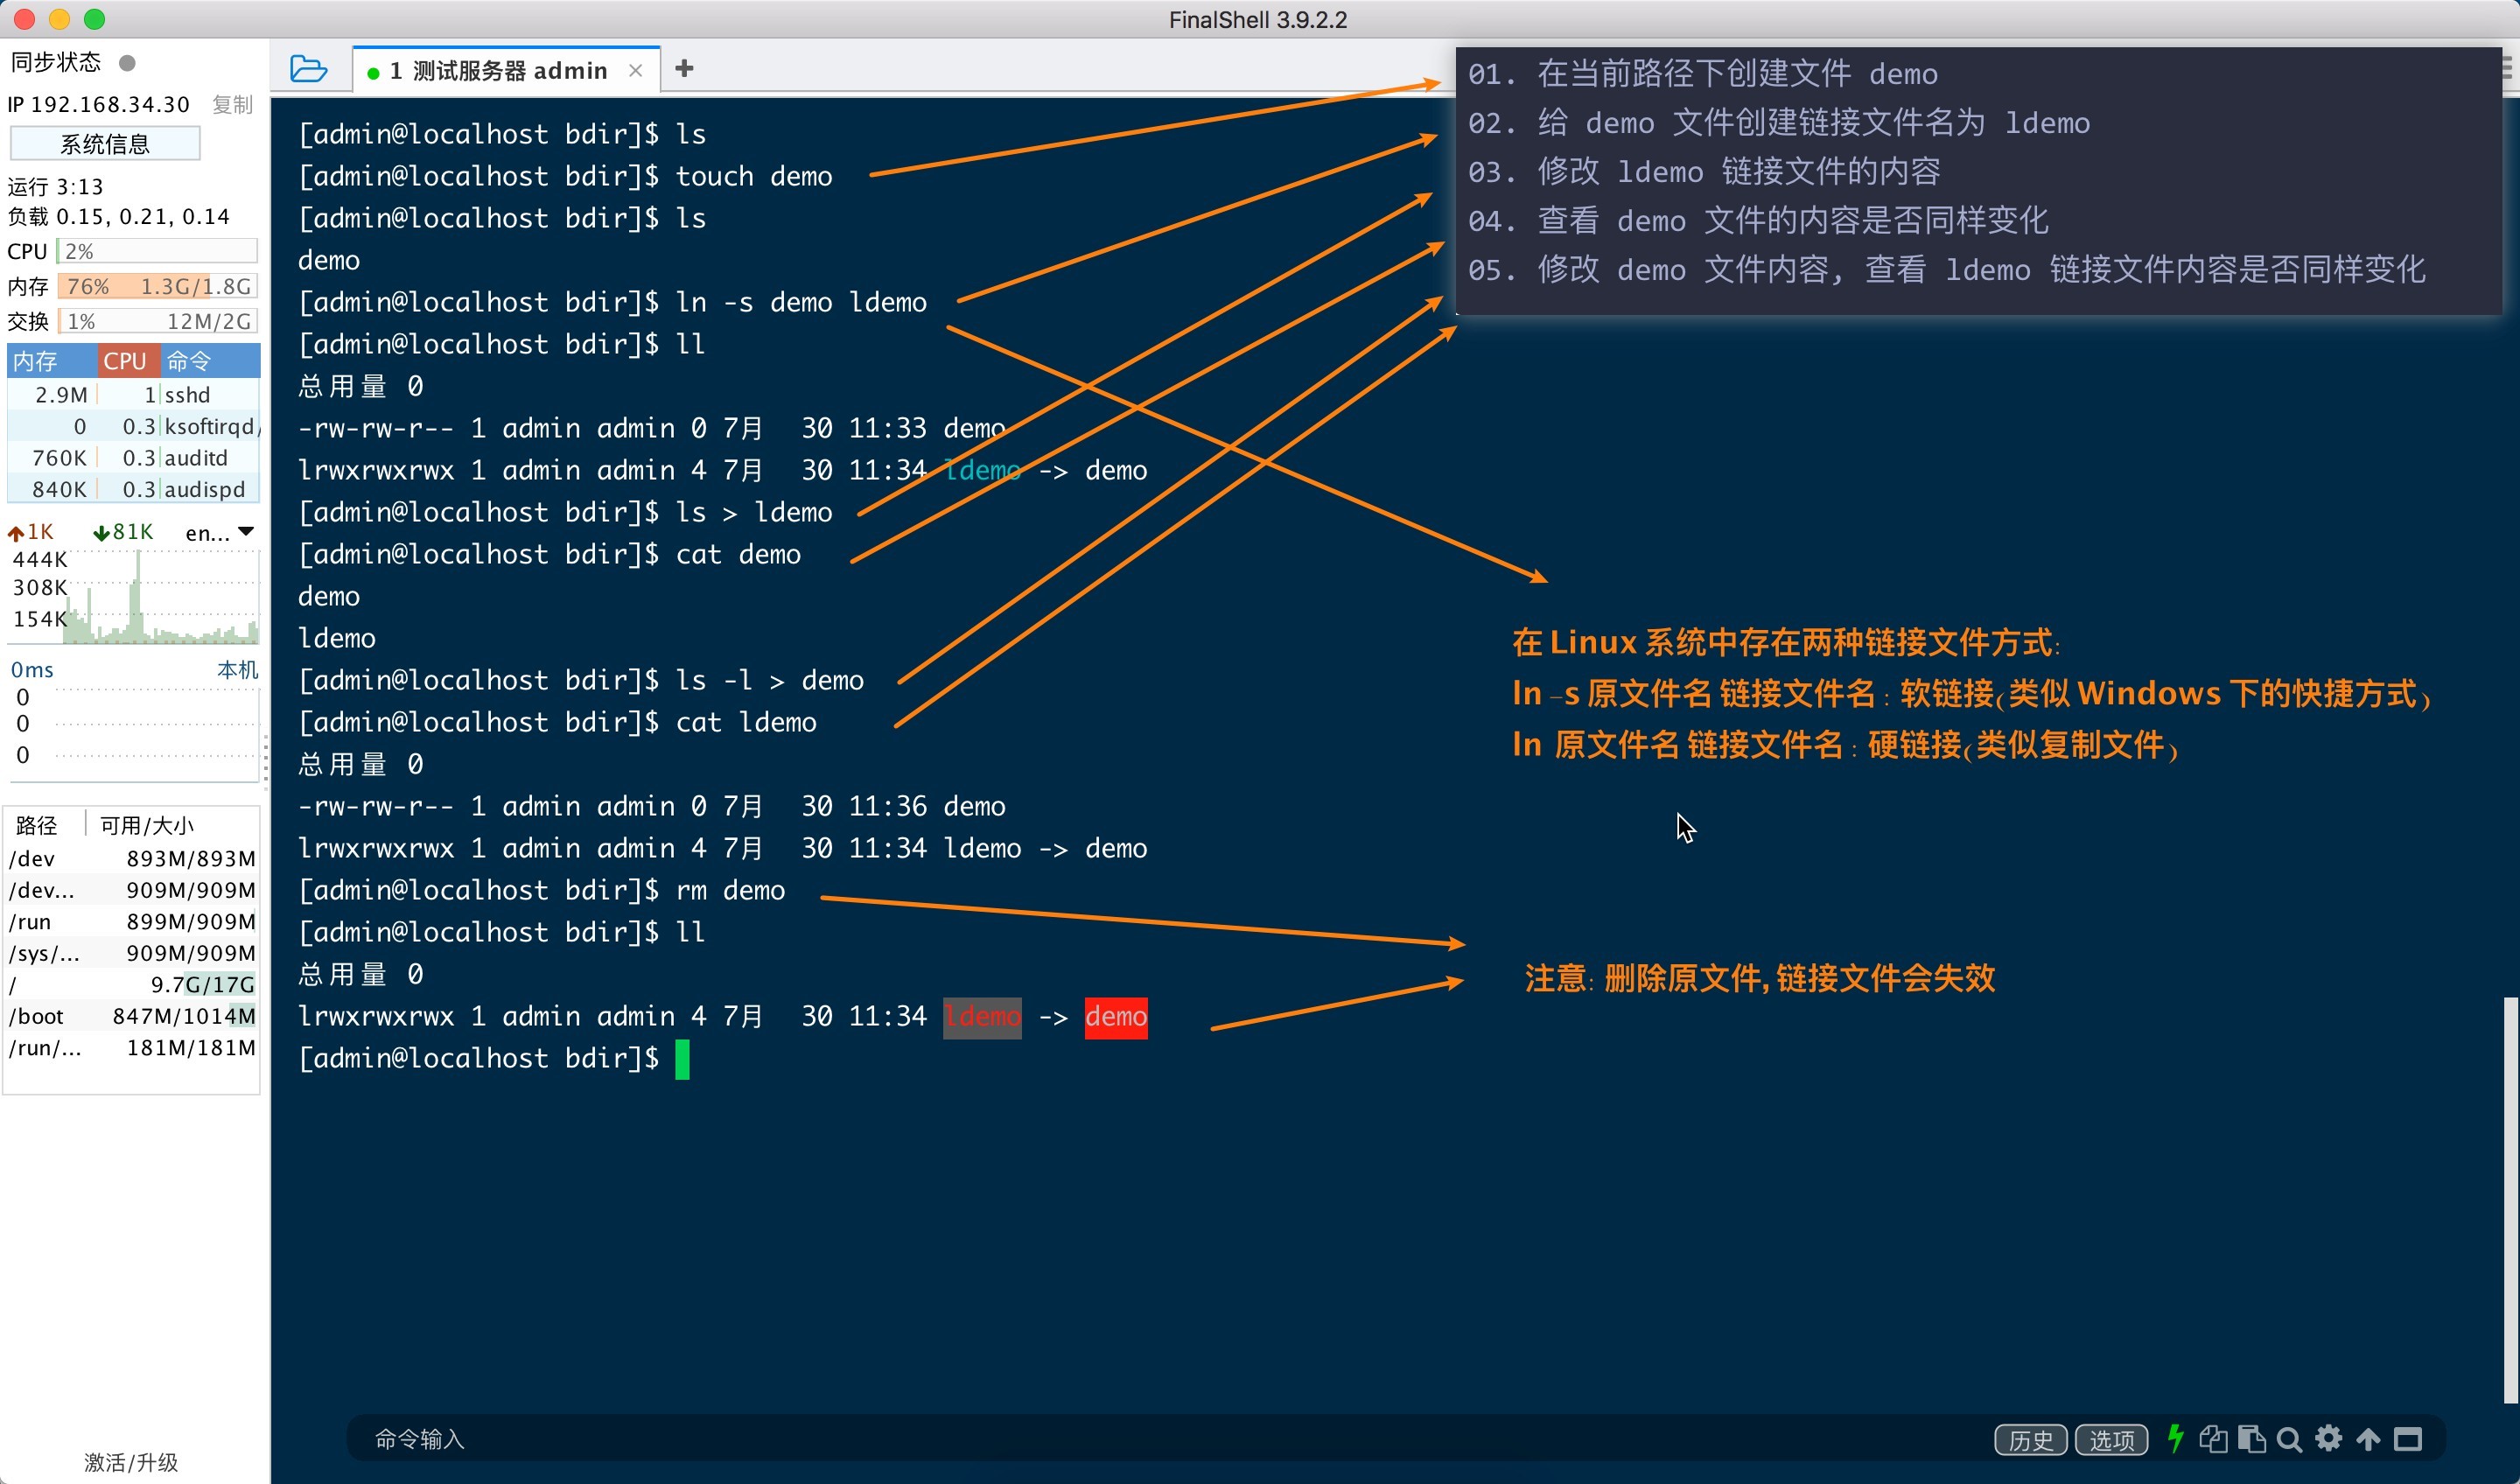Click the 'ln -s demo ldemo' command line
The width and height of the screenshot is (2520, 1484).
pyautogui.click(x=612, y=302)
